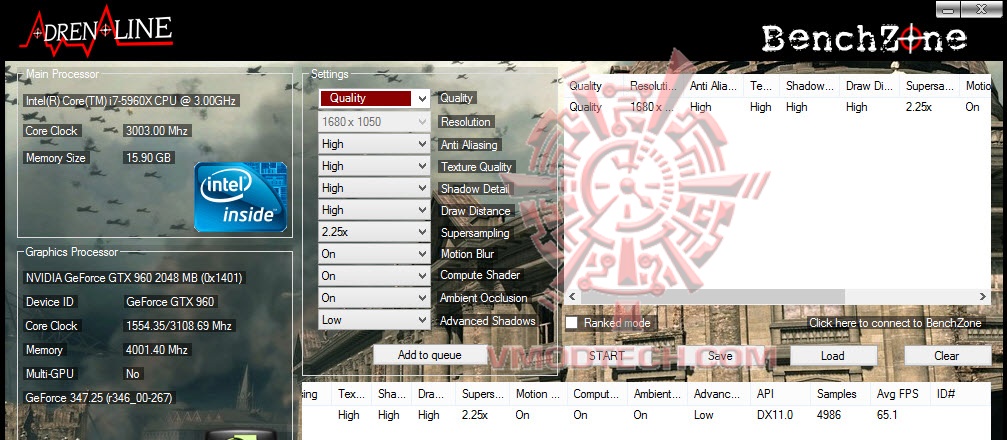Click the Anti Alia... column header in queue
1007x440 pixels.
coord(713,86)
